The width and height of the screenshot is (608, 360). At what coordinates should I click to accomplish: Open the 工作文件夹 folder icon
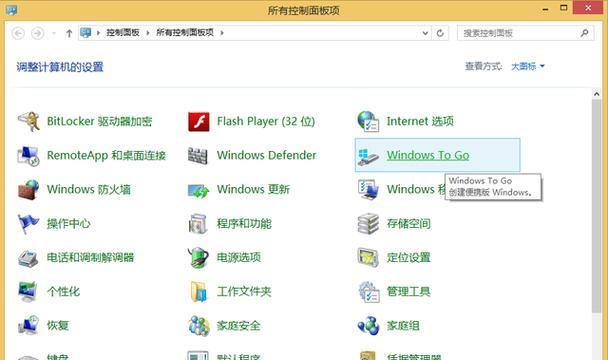[199, 292]
